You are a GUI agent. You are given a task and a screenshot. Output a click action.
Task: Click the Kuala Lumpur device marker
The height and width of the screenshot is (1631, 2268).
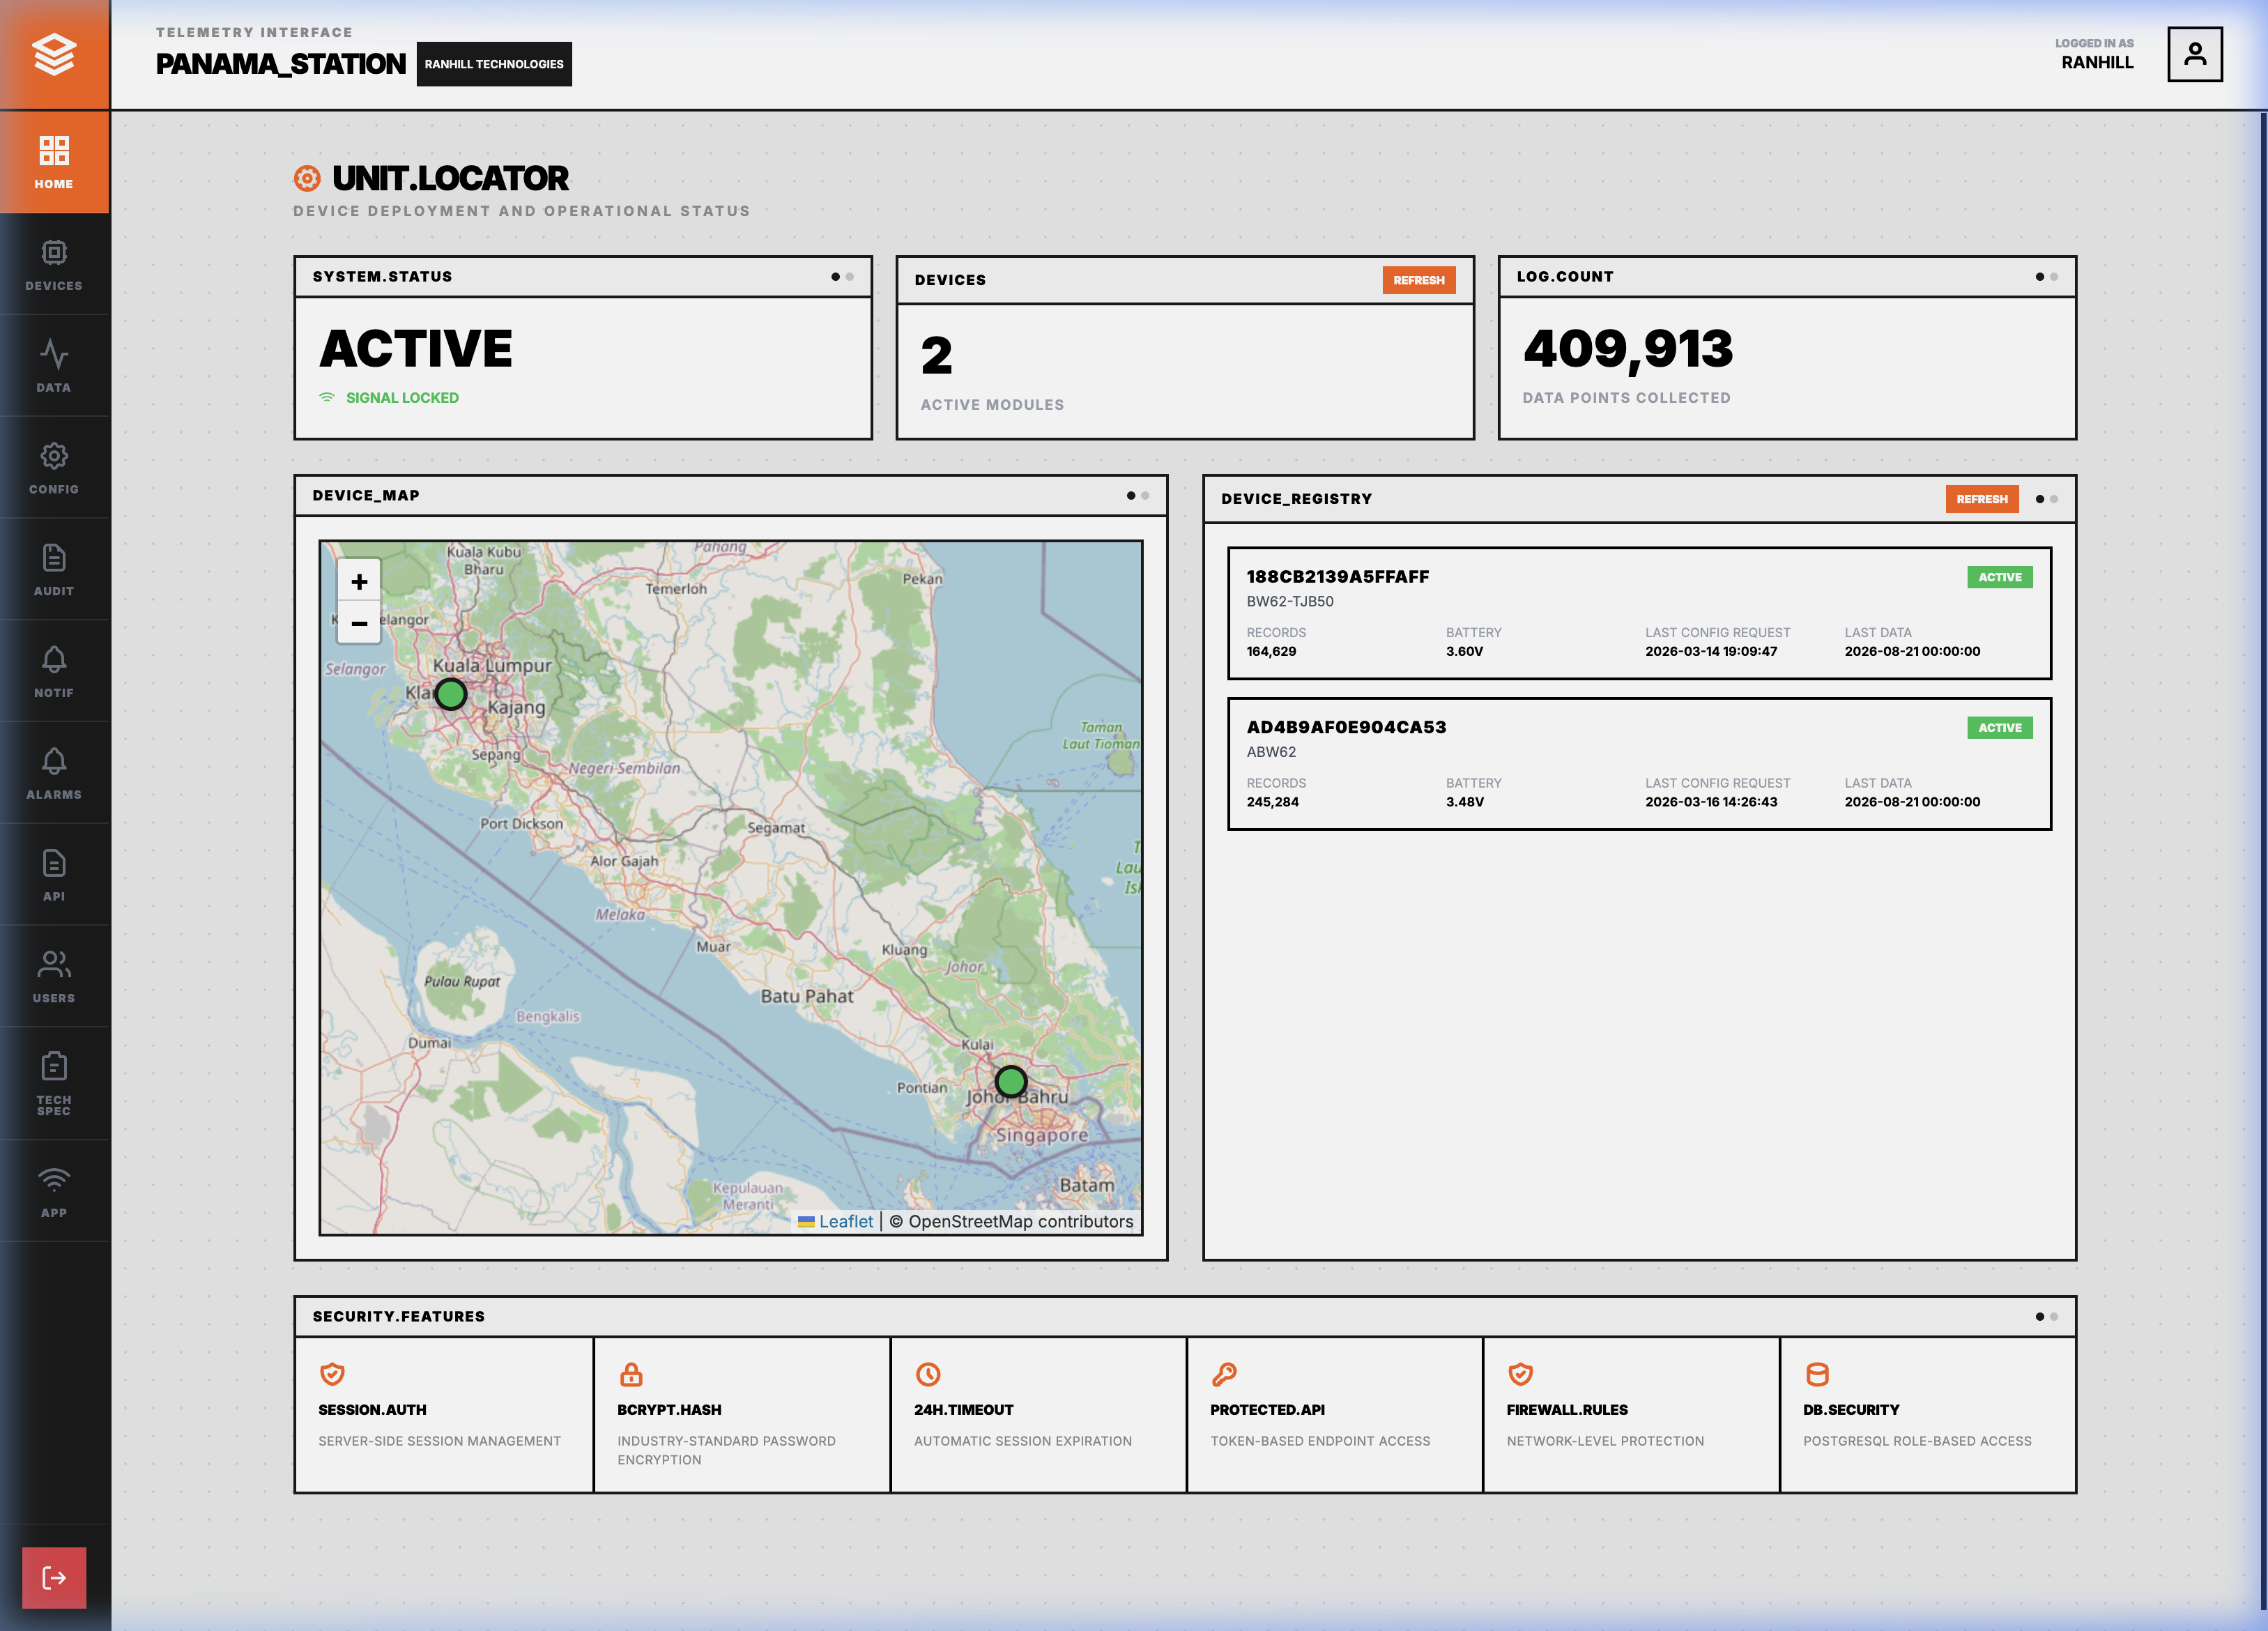click(451, 694)
